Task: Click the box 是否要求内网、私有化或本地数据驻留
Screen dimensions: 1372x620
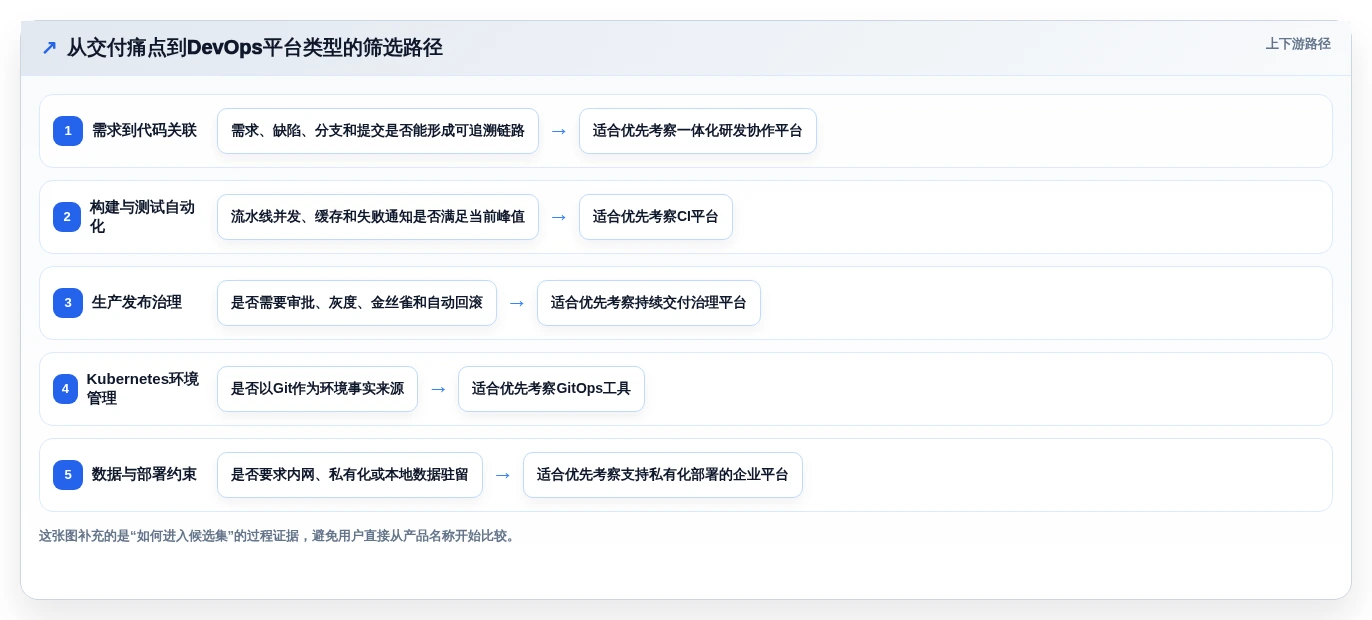Action: point(350,475)
